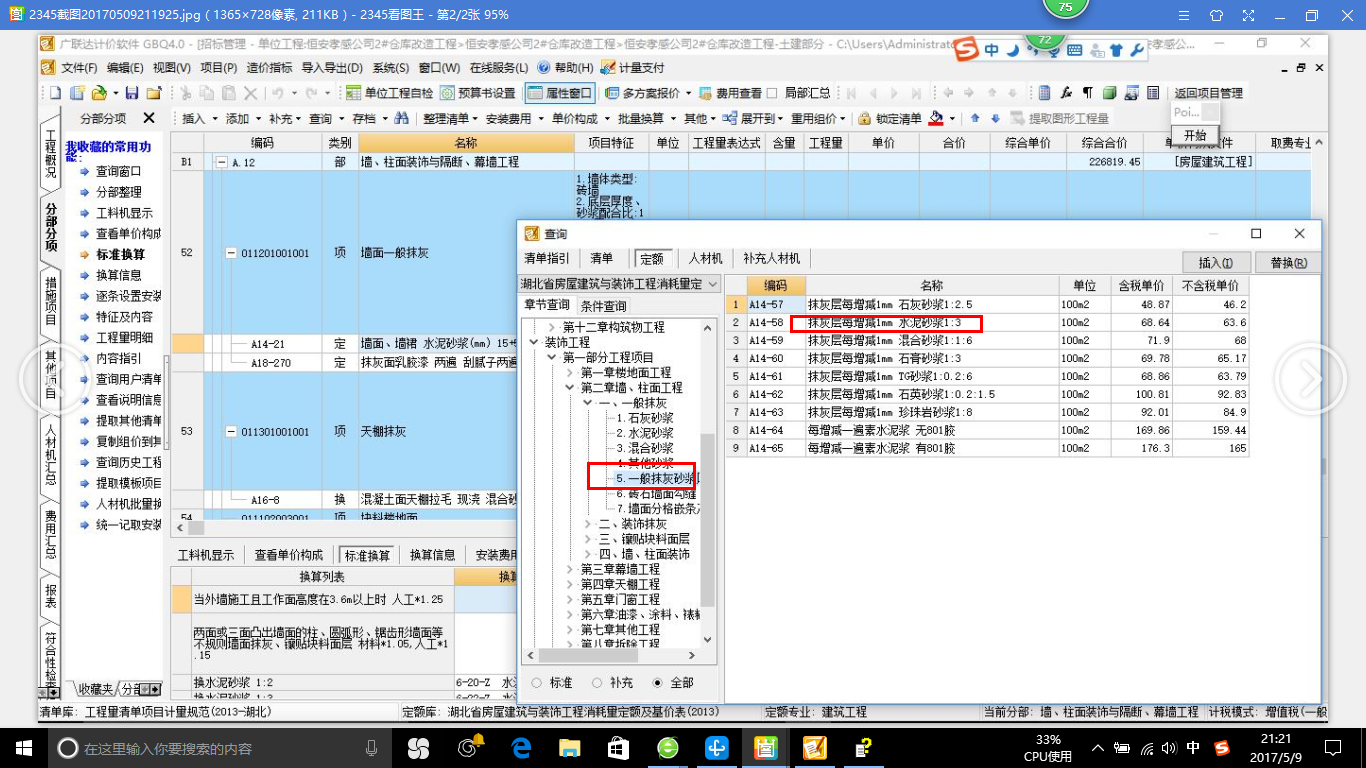
Task: Click 标准换算 in sidebar favorites list
Action: [120, 254]
